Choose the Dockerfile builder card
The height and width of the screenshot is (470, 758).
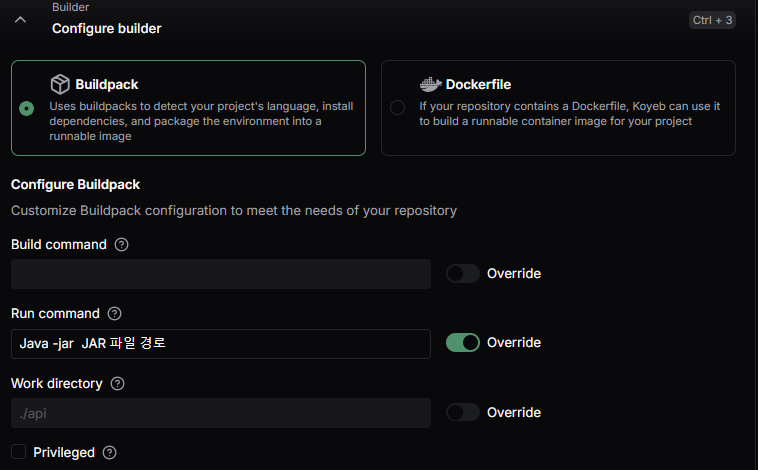click(x=558, y=108)
